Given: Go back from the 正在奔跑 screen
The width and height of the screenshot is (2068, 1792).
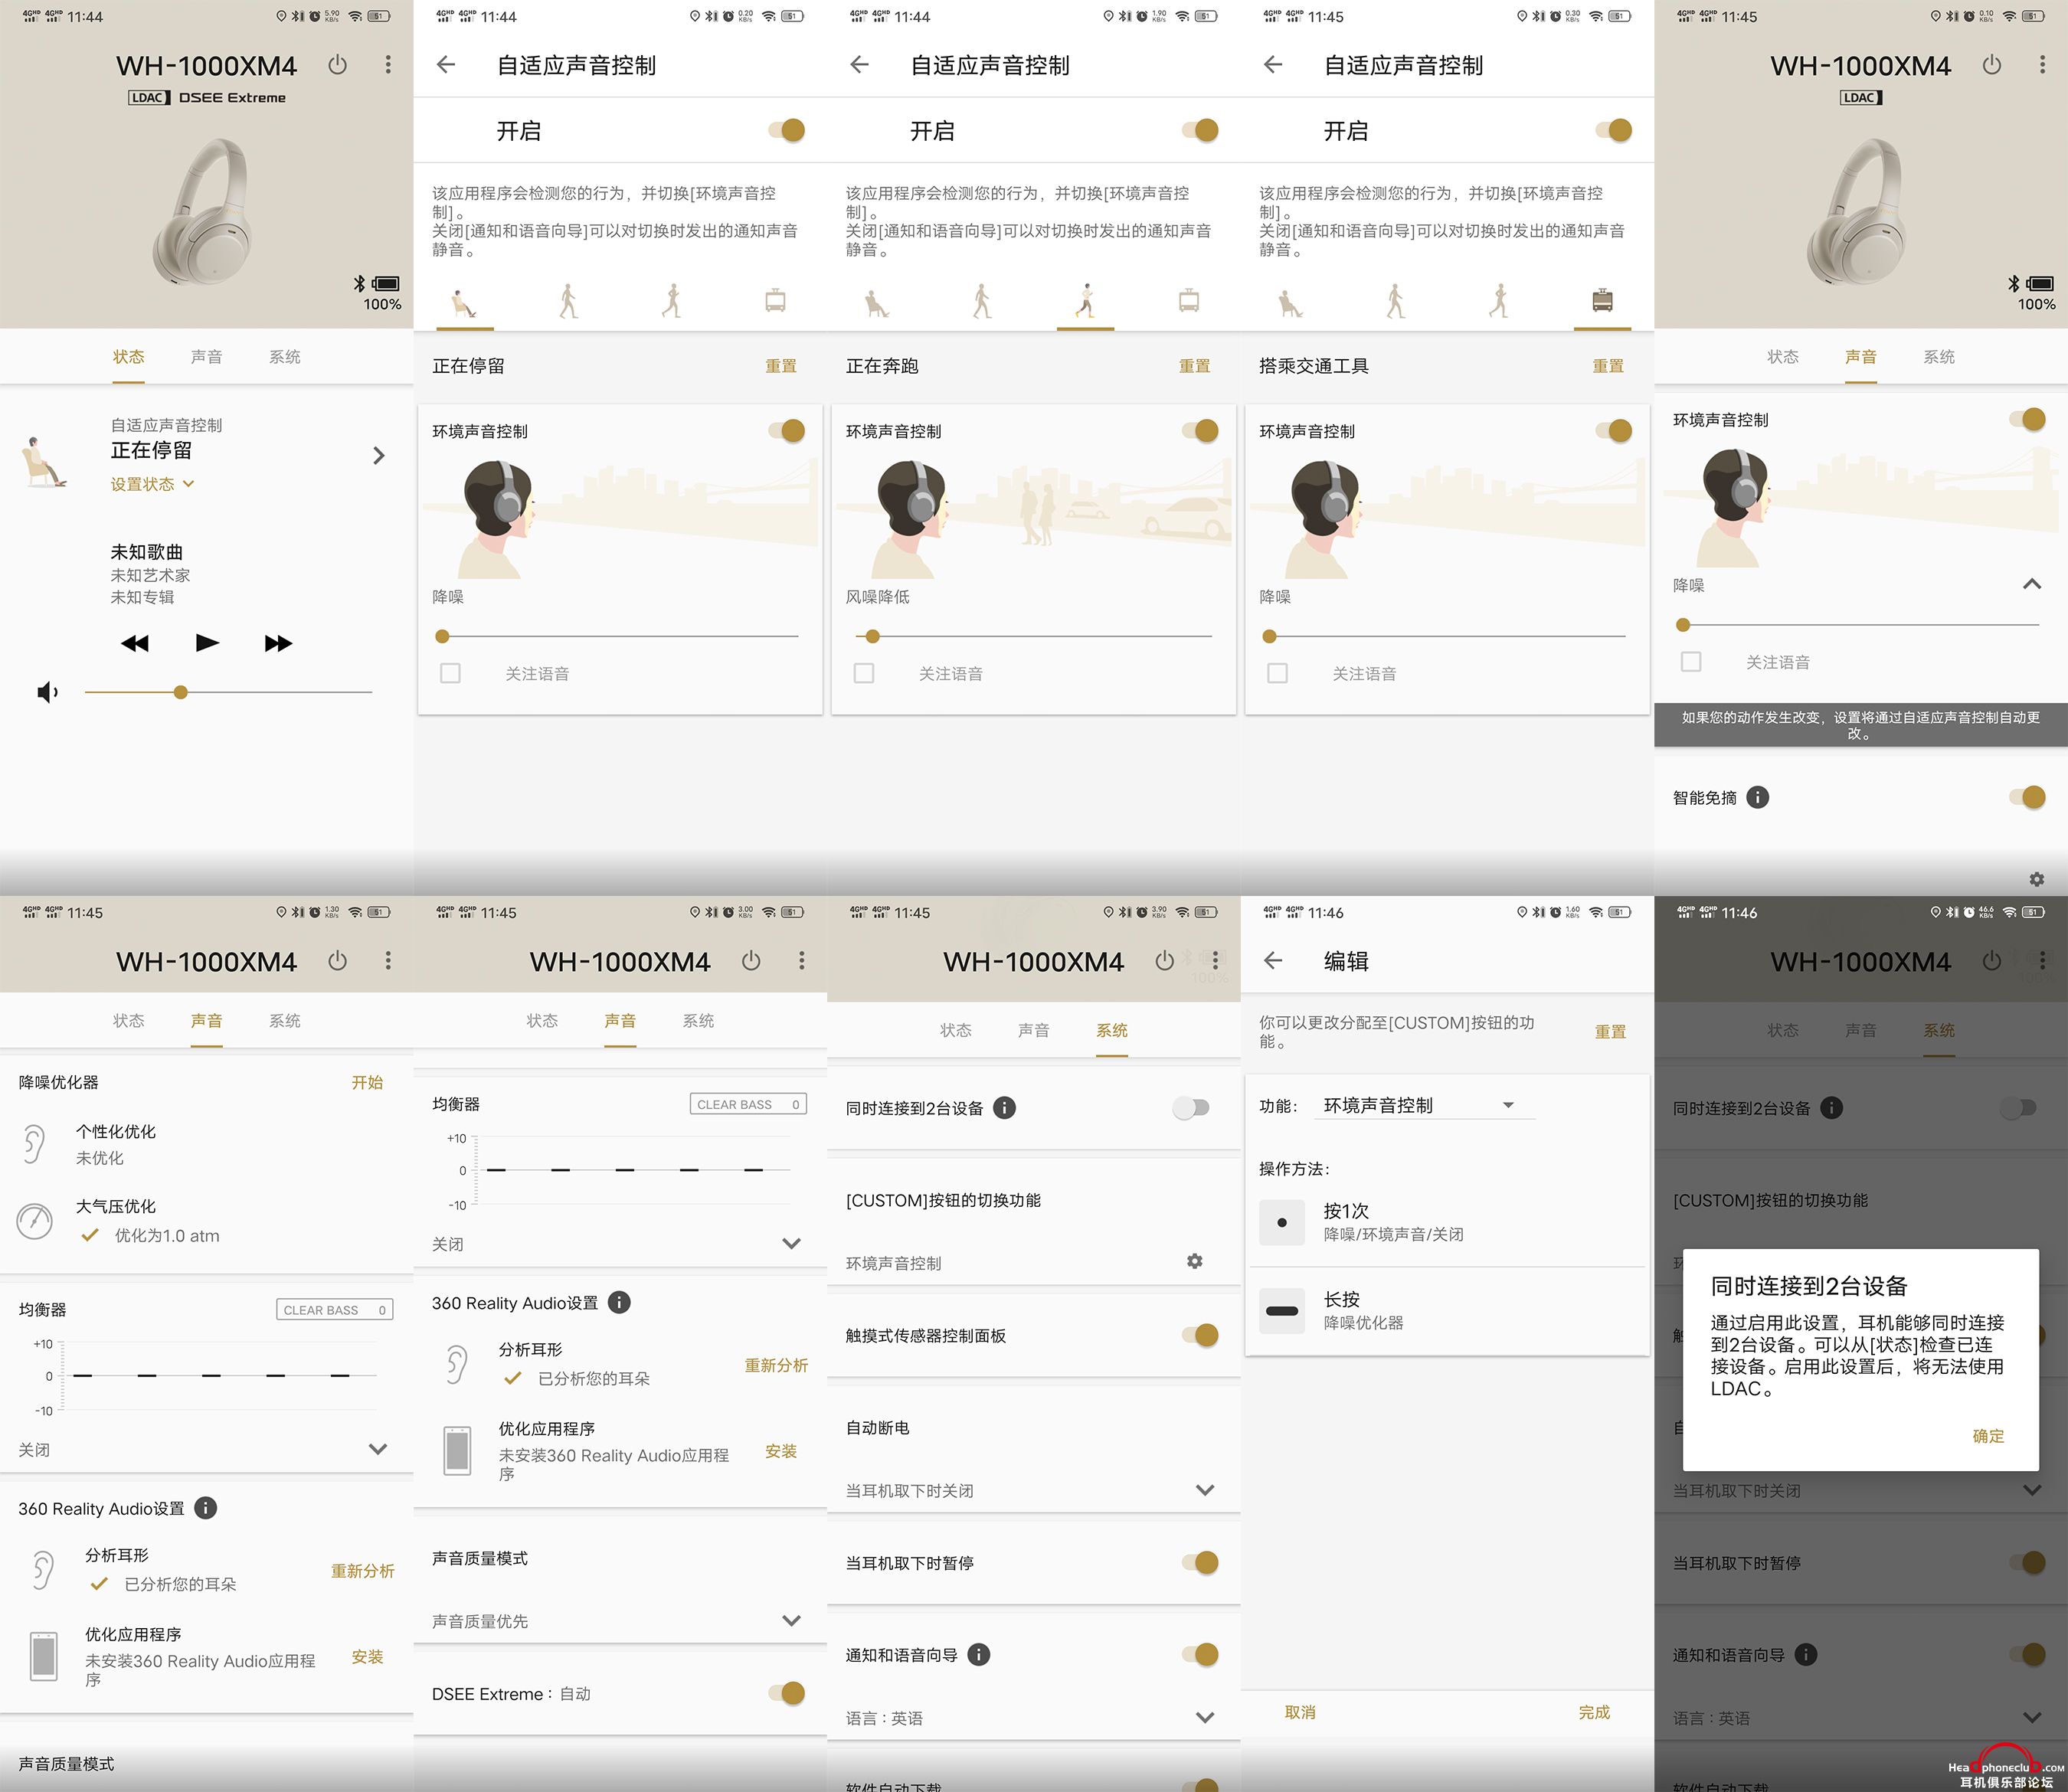Looking at the screenshot, I should click(859, 65).
